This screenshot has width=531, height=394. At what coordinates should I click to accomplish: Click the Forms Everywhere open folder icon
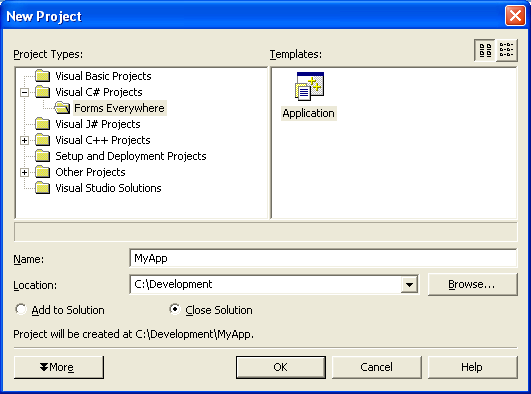coord(62,108)
